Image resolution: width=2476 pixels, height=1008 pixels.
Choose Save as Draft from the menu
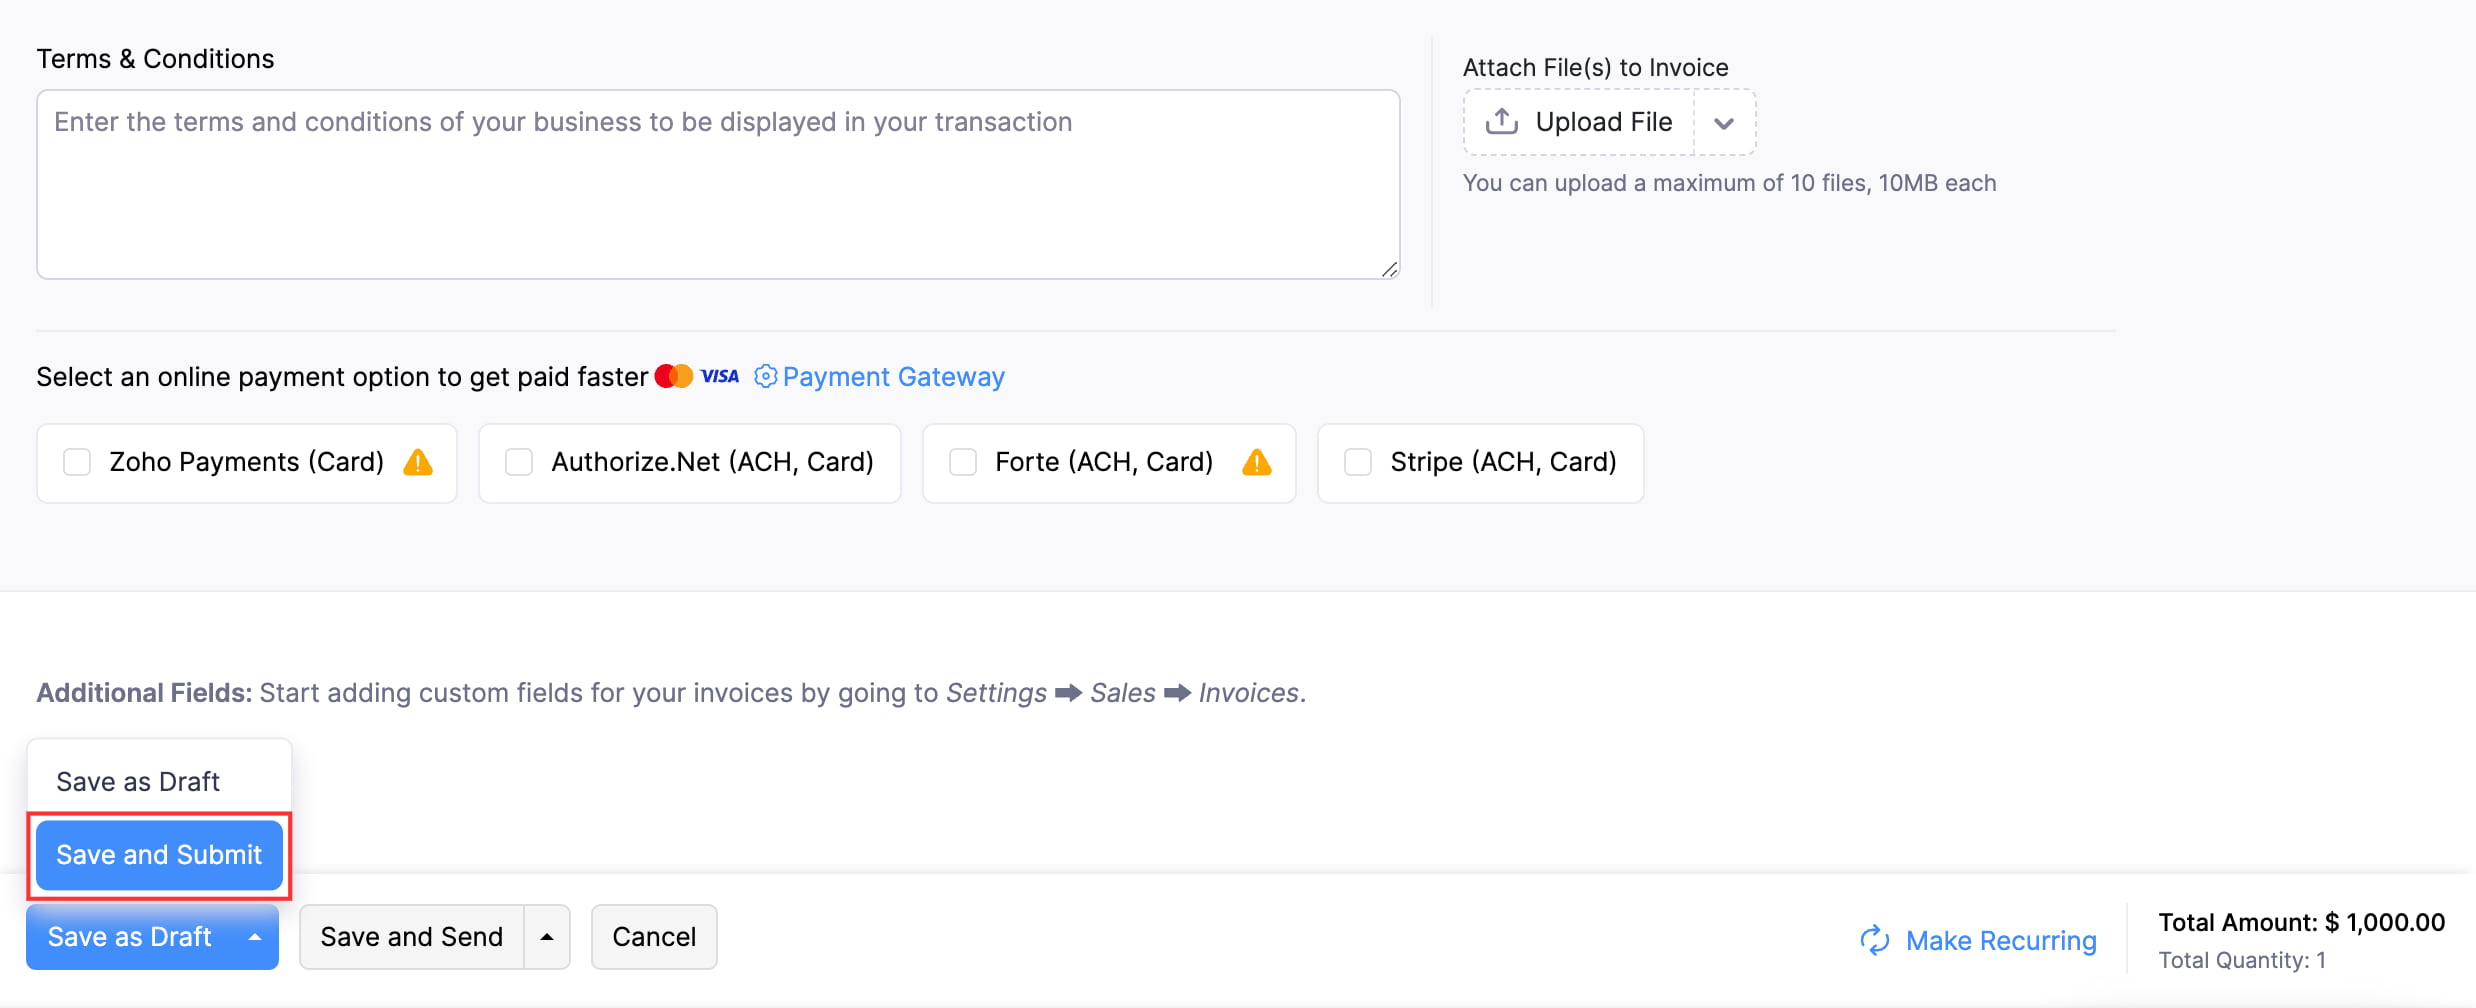(x=138, y=781)
